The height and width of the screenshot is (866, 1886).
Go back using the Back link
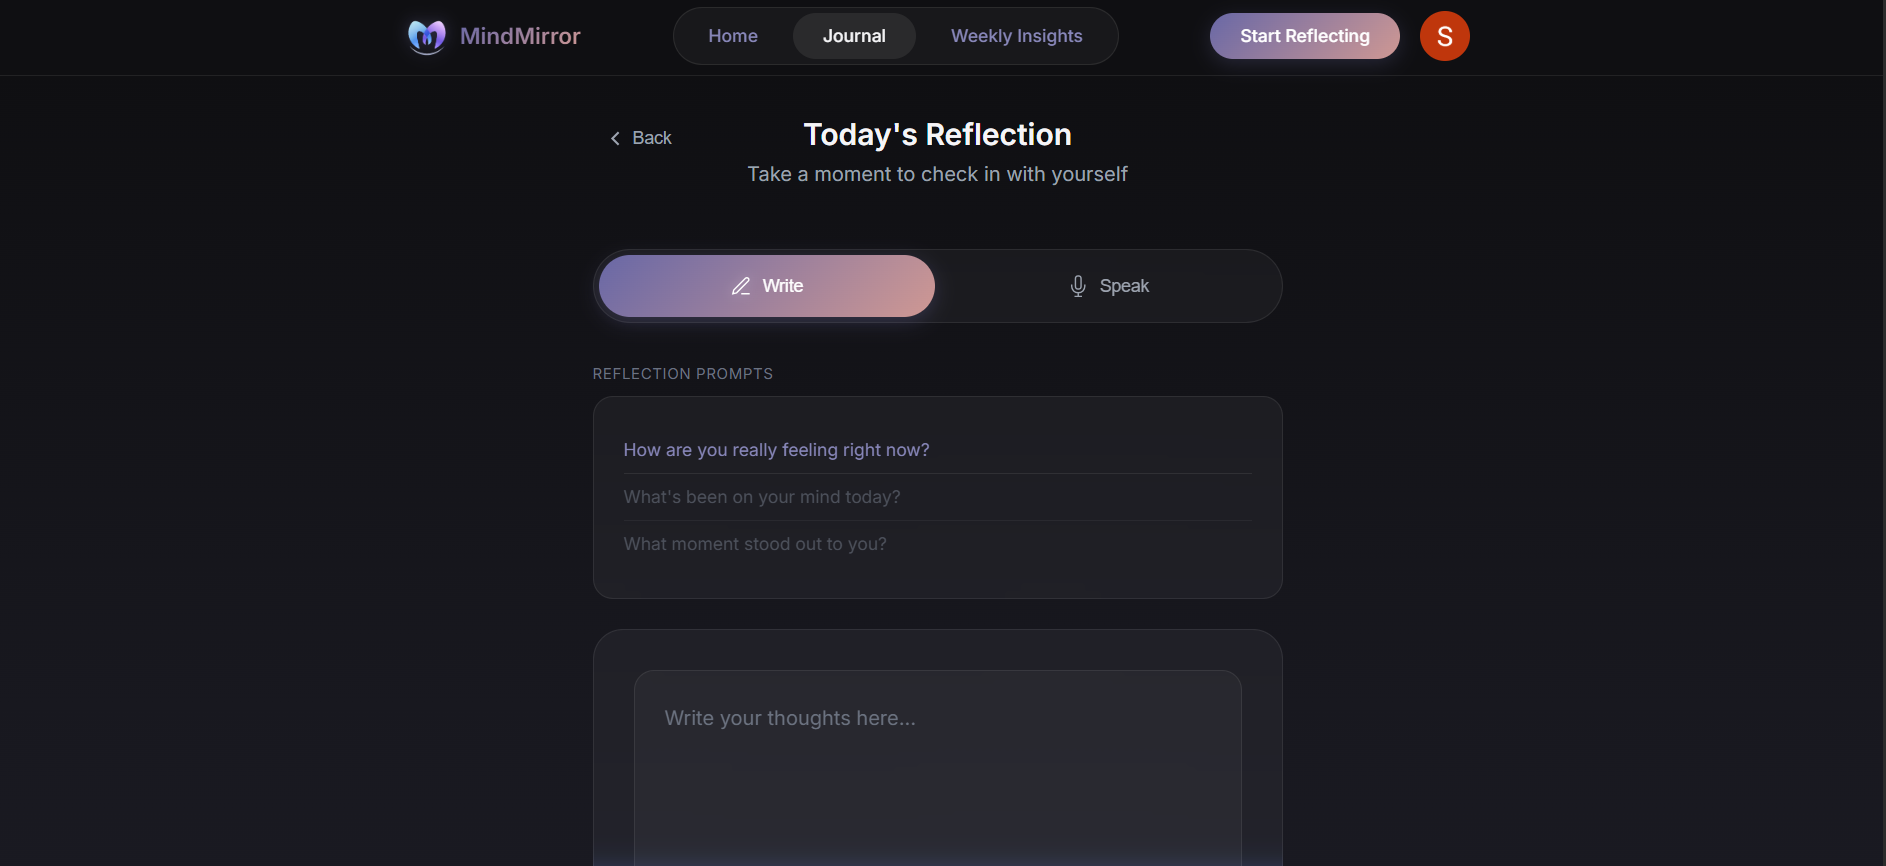[x=641, y=138]
